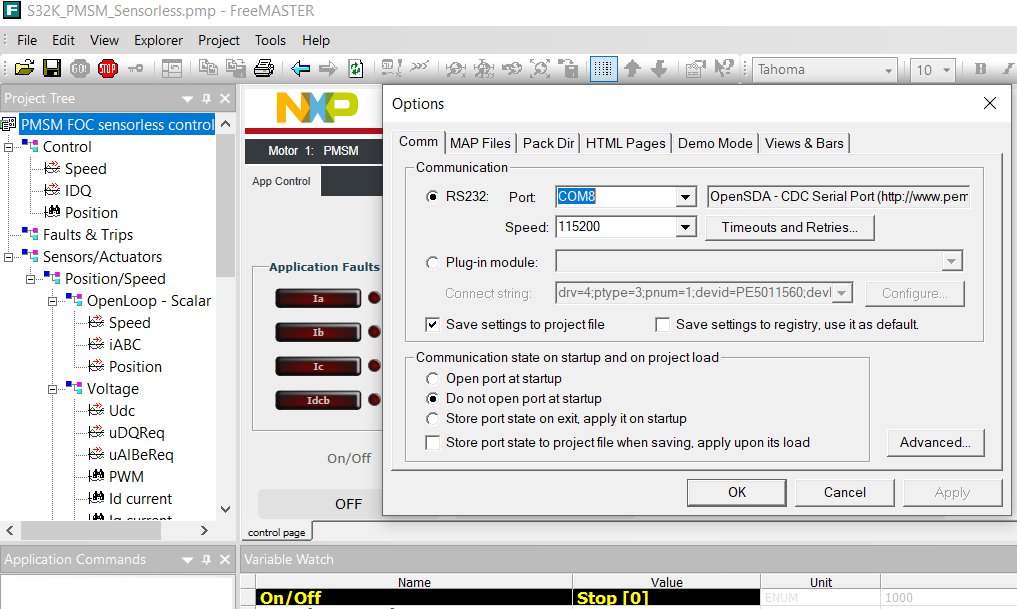Click the back navigation arrow icon
Image resolution: width=1017 pixels, height=609 pixels.
300,69
